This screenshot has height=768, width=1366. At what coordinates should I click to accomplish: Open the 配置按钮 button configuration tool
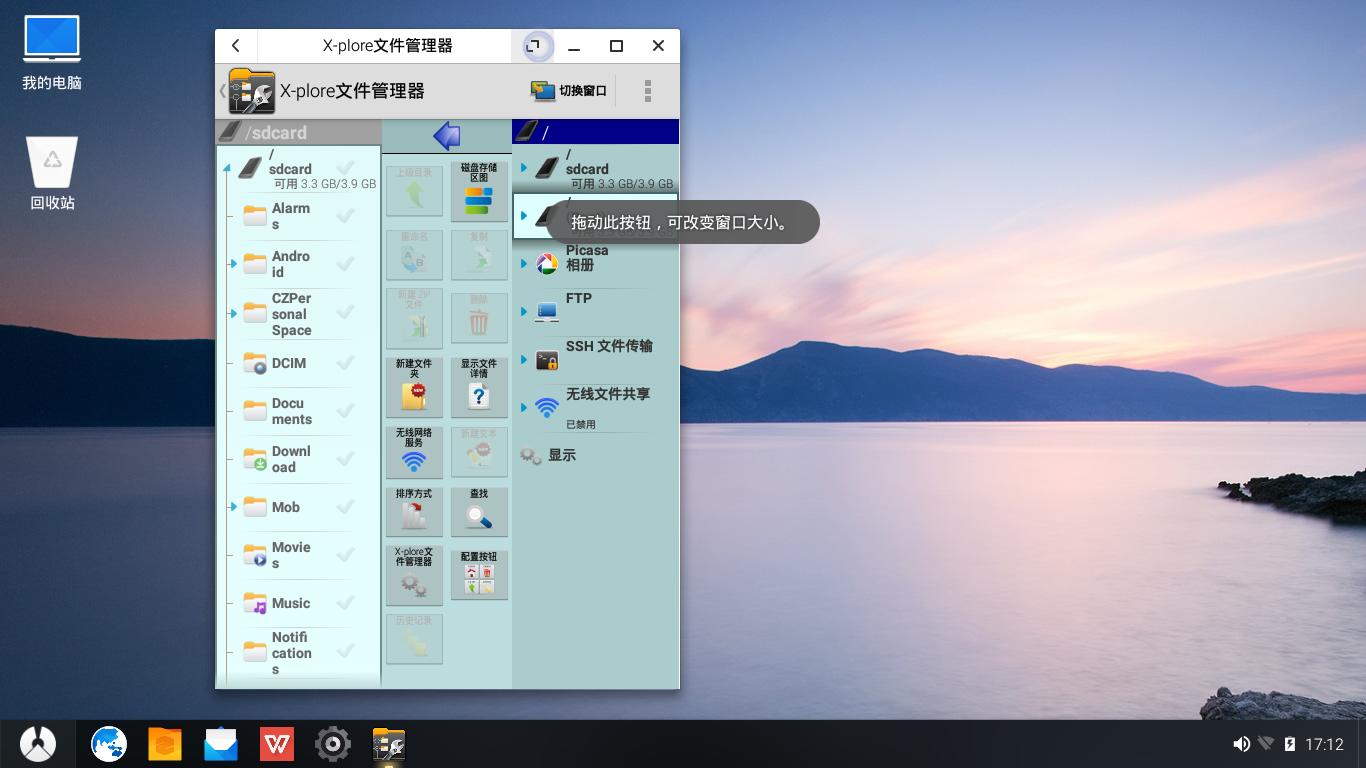pyautogui.click(x=479, y=574)
